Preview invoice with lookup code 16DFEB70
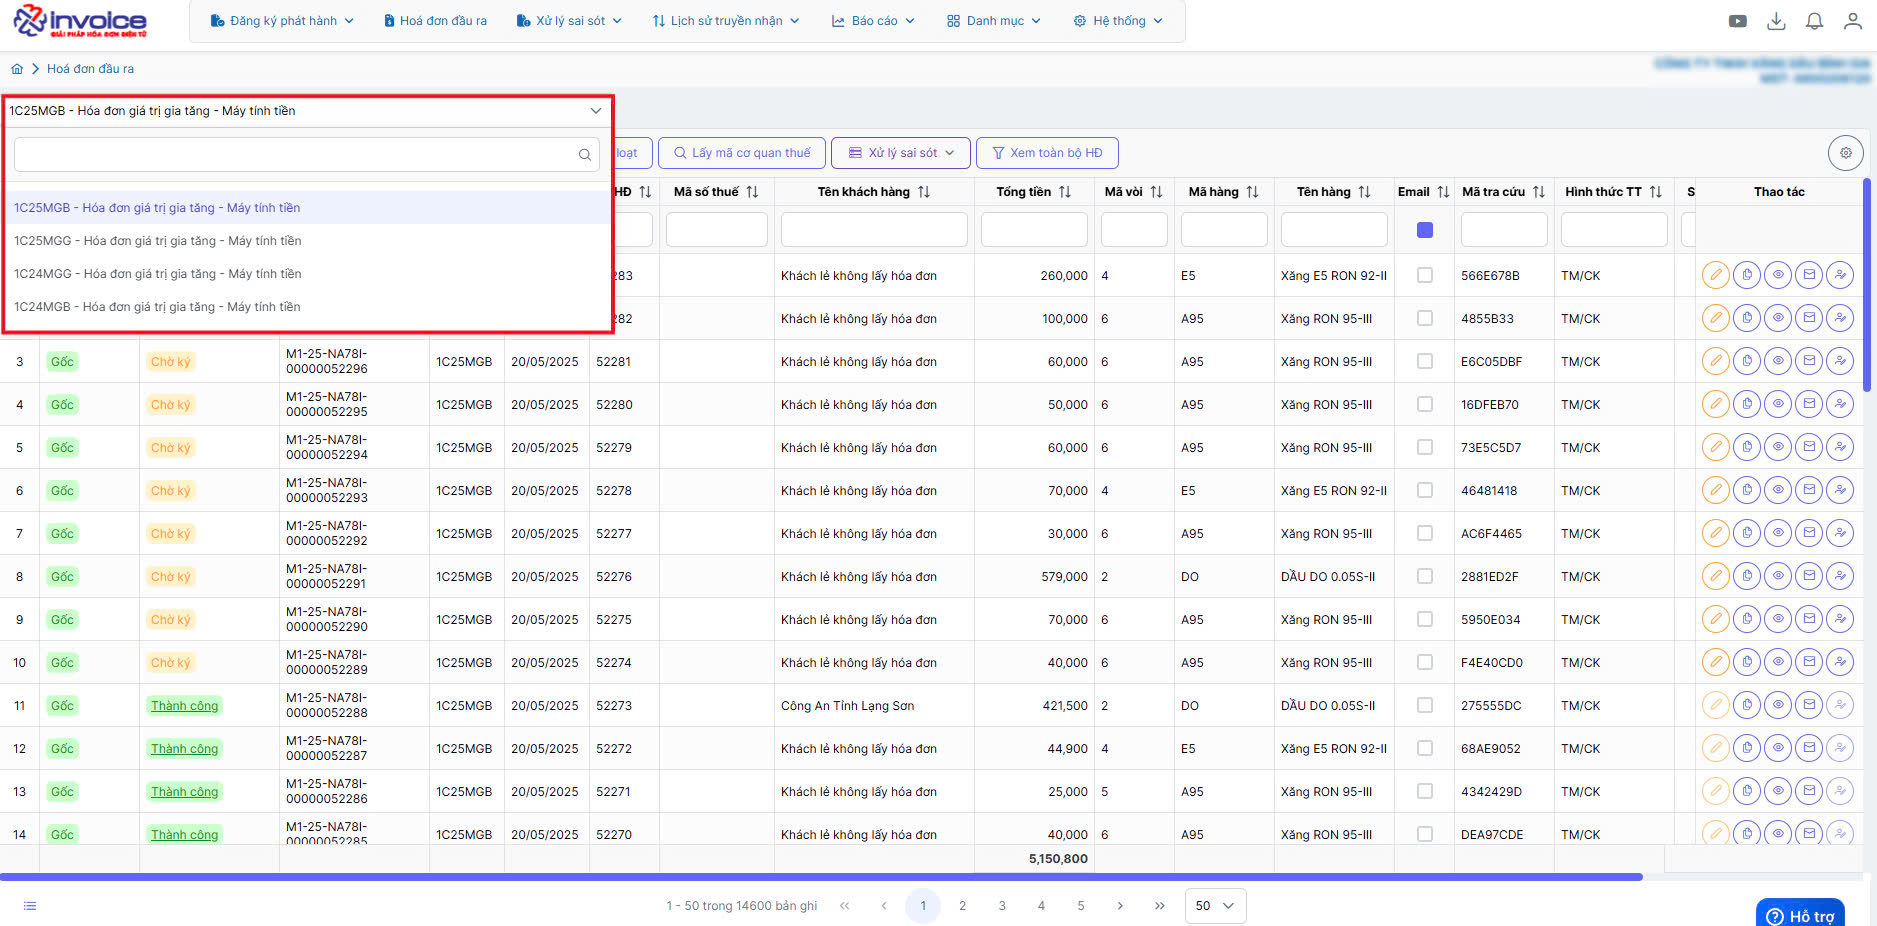Image resolution: width=1877 pixels, height=926 pixels. pos(1778,404)
